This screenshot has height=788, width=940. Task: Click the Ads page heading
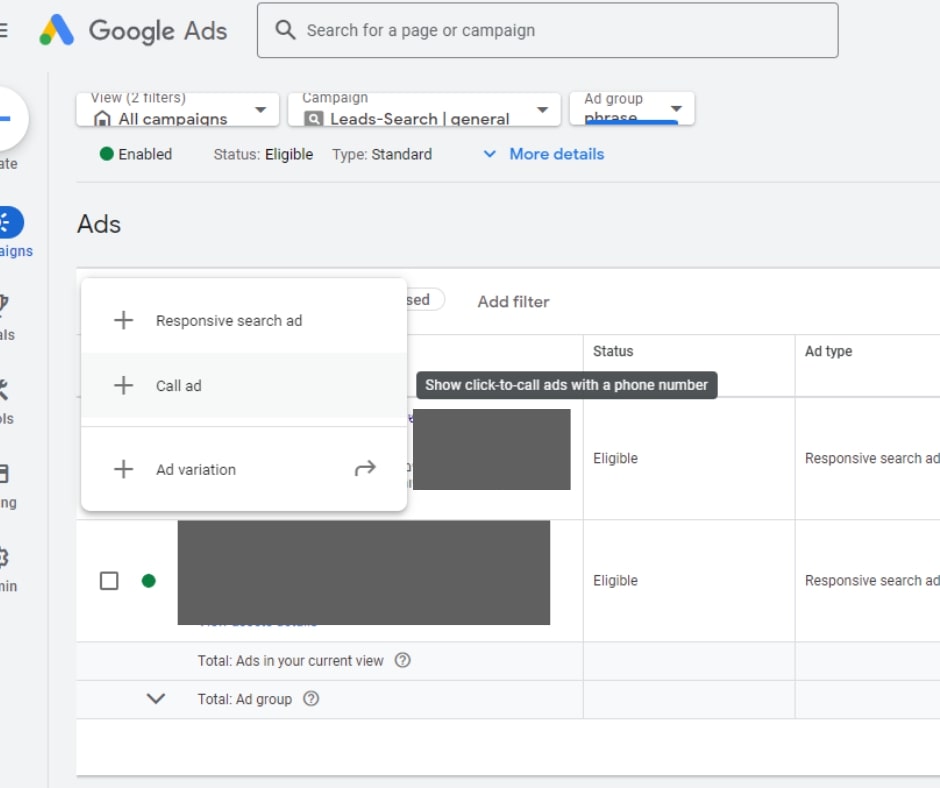click(99, 224)
